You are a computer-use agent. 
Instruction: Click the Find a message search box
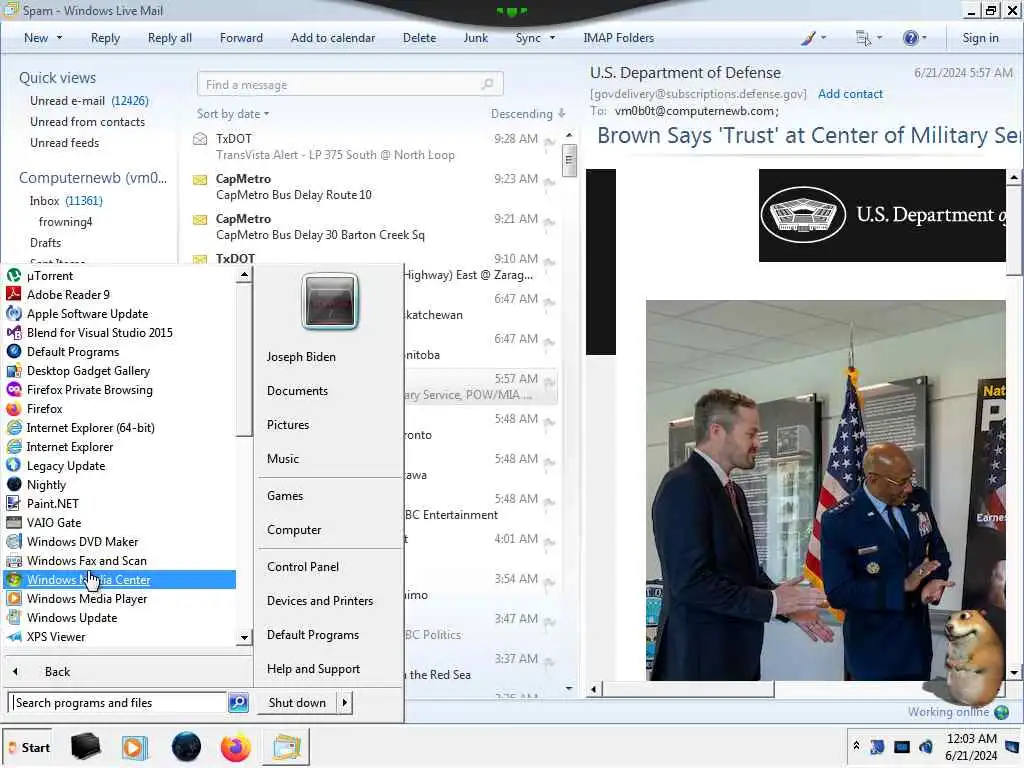point(350,84)
